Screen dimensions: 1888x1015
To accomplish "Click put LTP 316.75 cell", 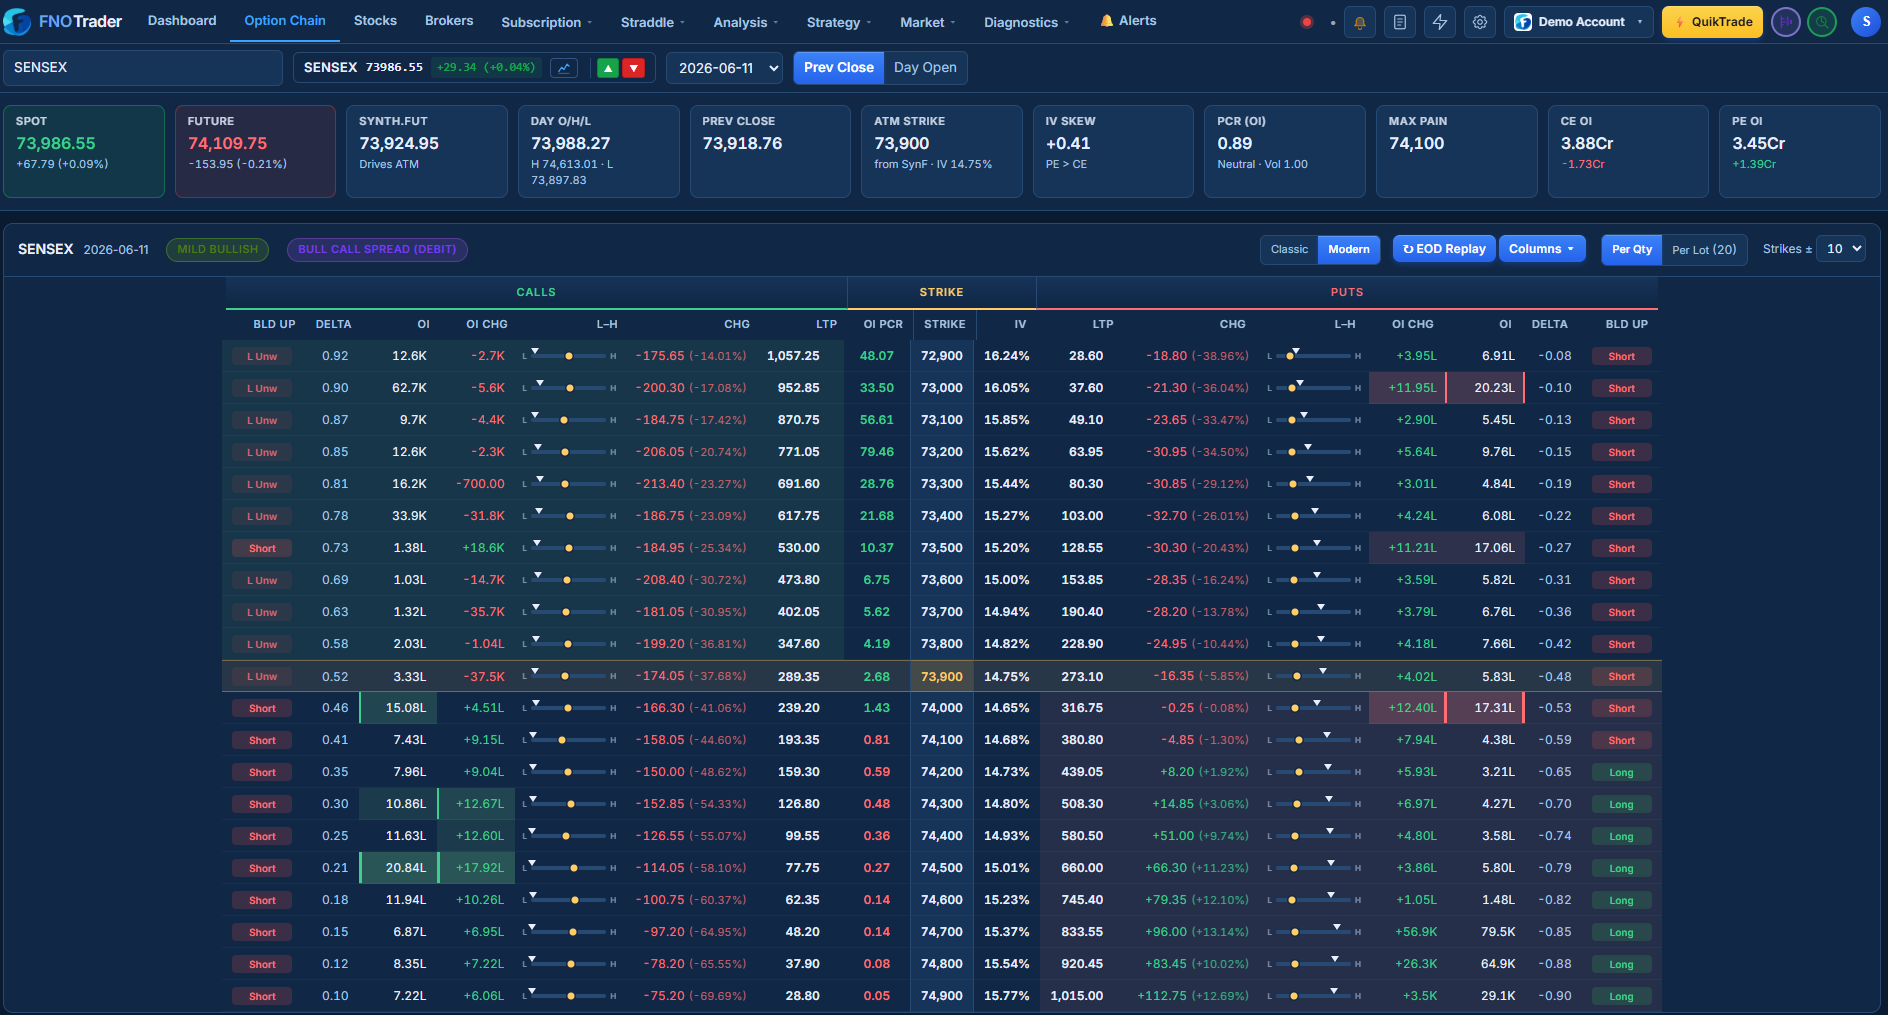I will click(1082, 708).
